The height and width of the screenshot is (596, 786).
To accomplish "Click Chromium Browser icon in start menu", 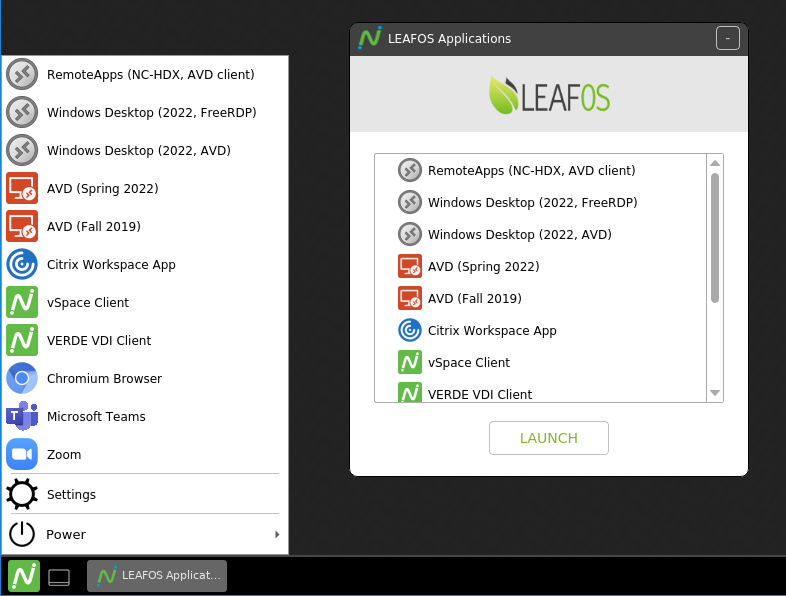I will pyautogui.click(x=22, y=378).
